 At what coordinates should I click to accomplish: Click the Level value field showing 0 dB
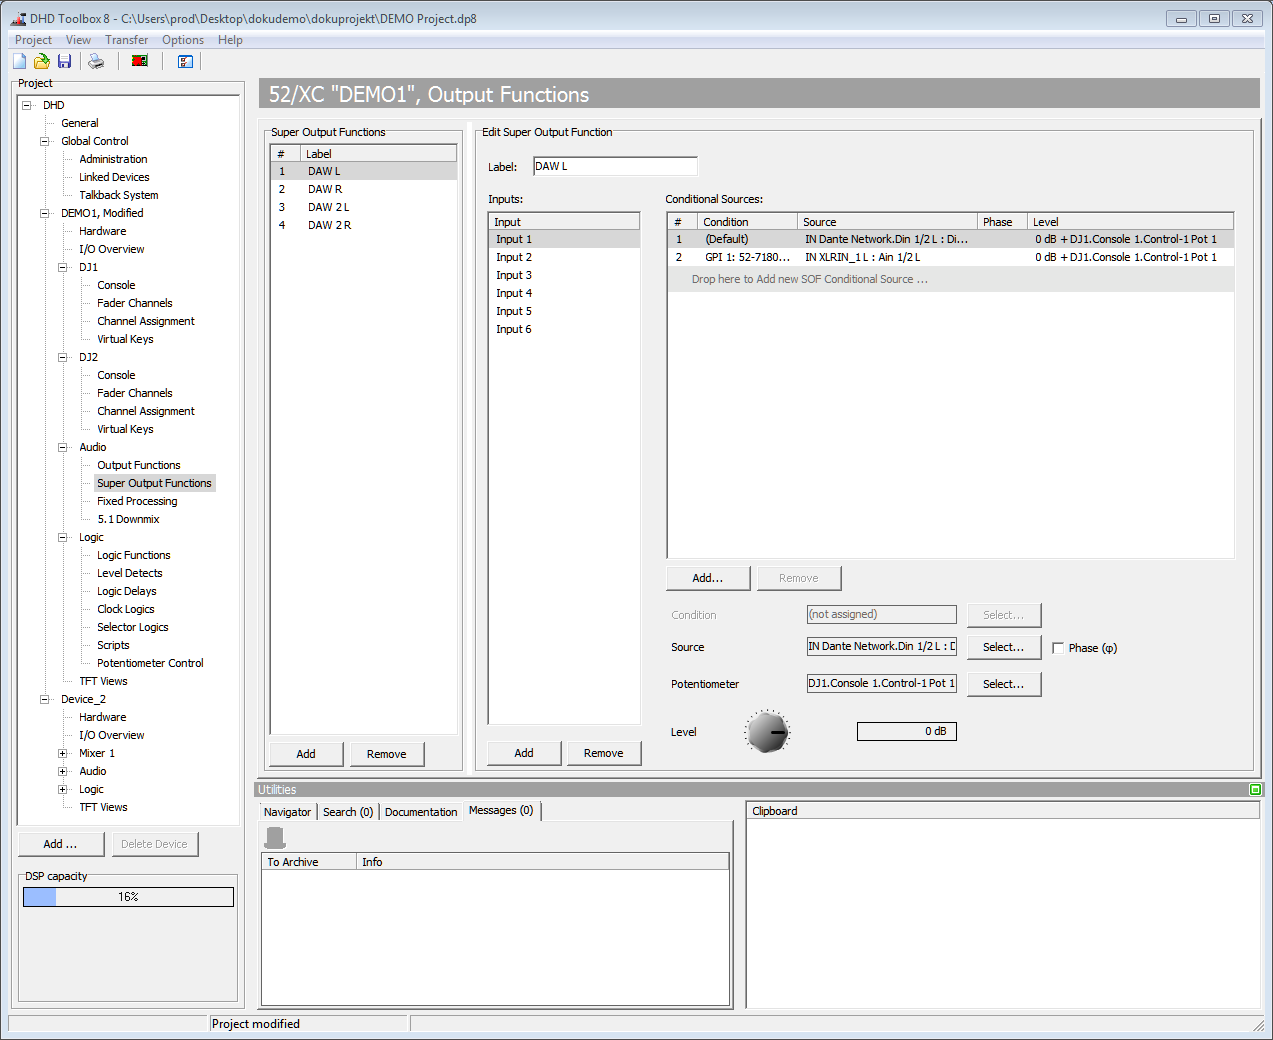[x=907, y=731]
